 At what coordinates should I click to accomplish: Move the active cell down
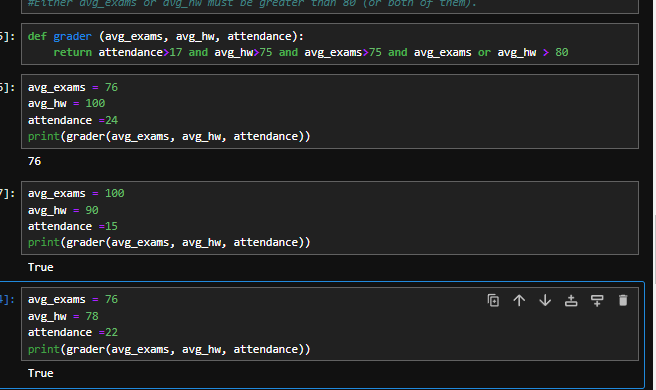tap(545, 300)
